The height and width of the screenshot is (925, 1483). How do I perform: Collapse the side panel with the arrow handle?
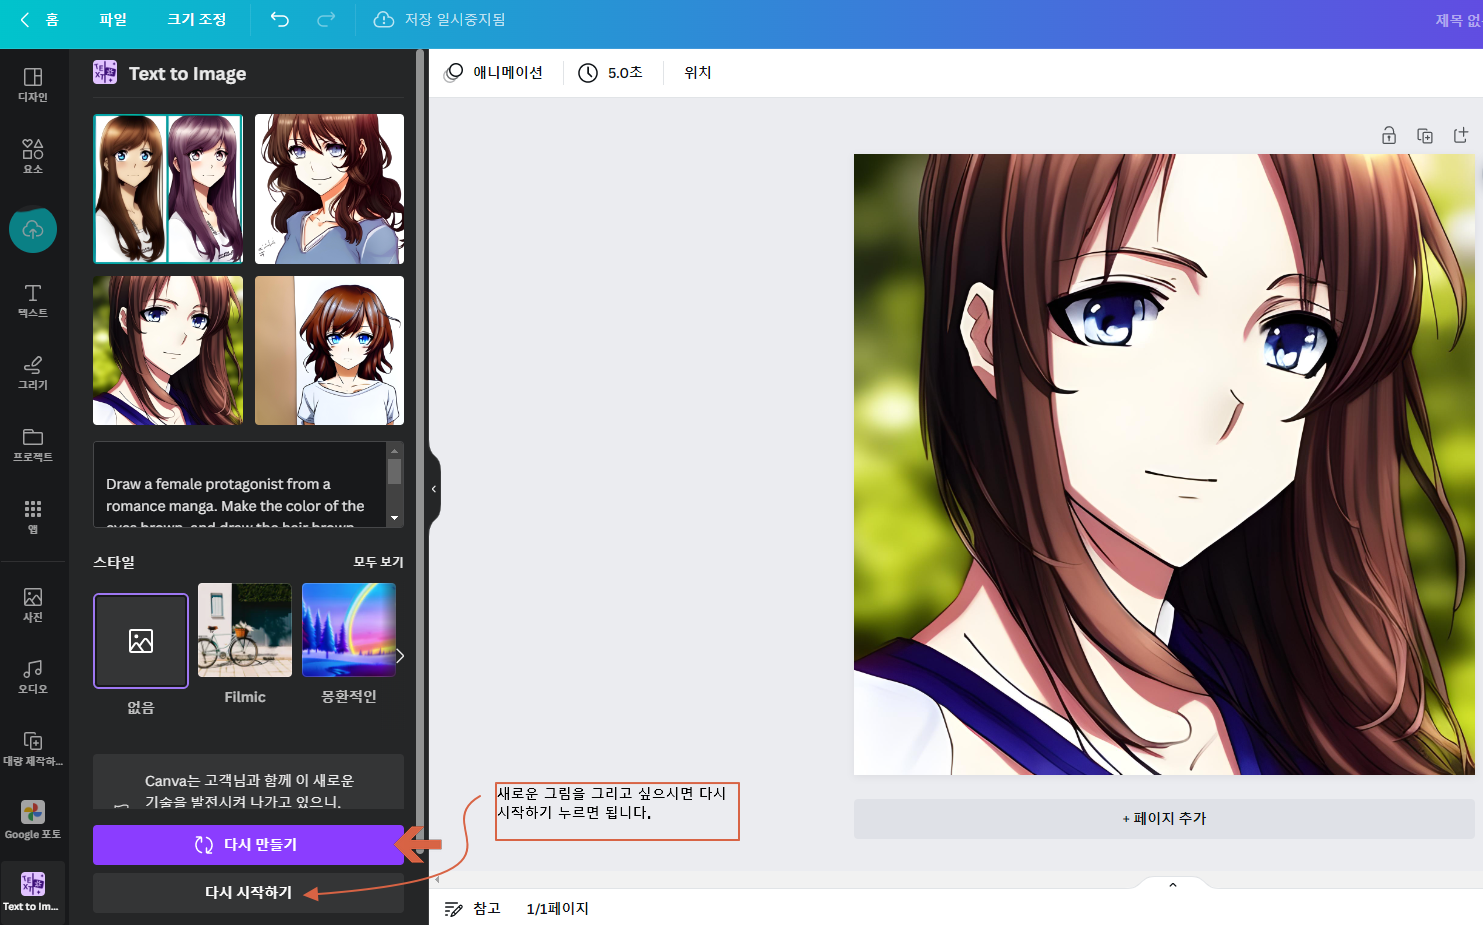pos(434,489)
